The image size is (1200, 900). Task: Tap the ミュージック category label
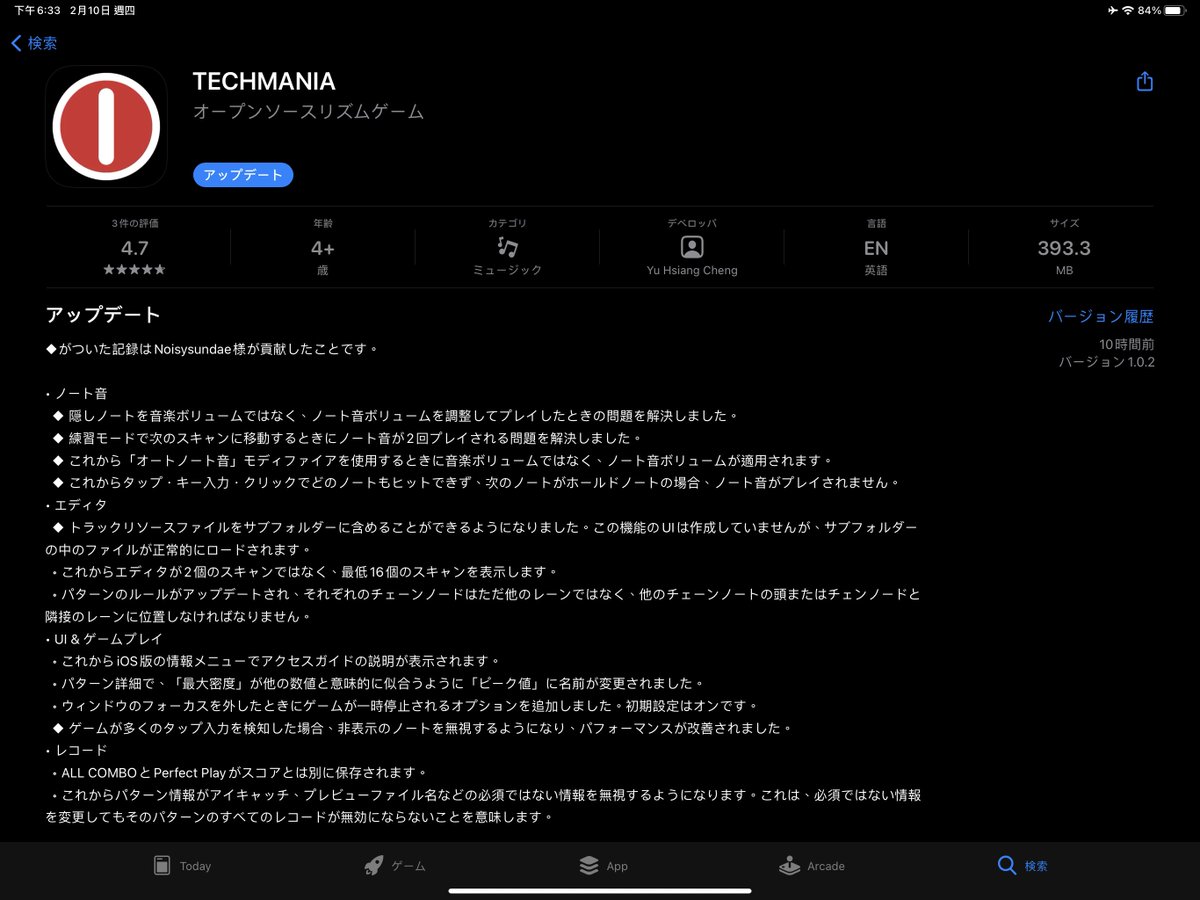pos(507,270)
